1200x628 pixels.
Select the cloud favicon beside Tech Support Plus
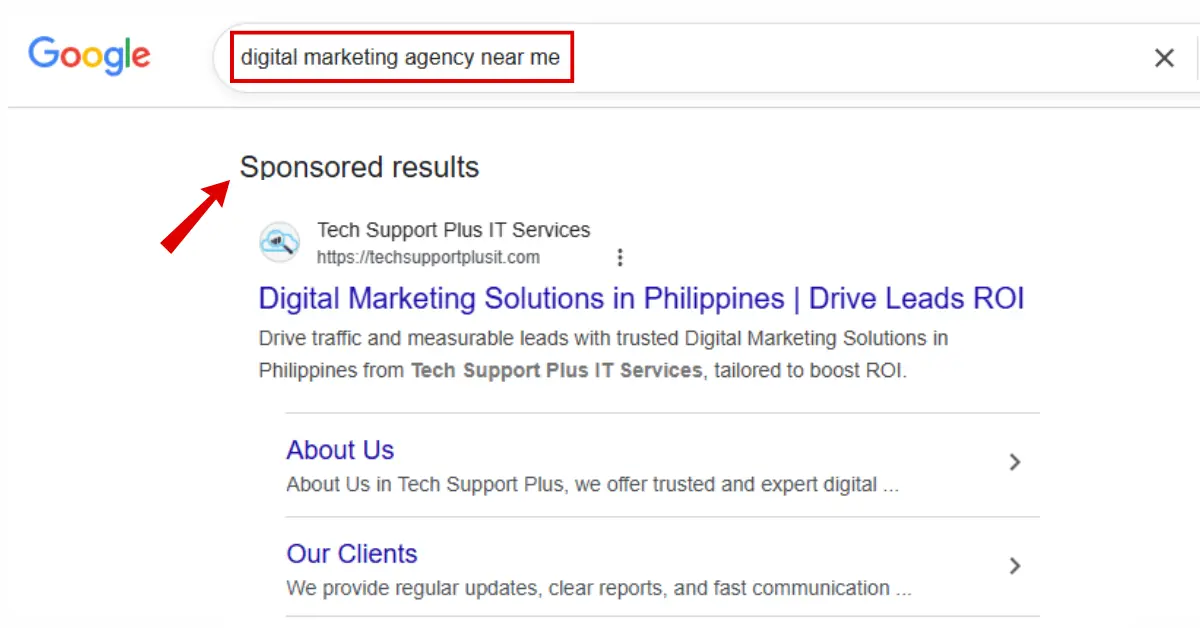[x=279, y=242]
